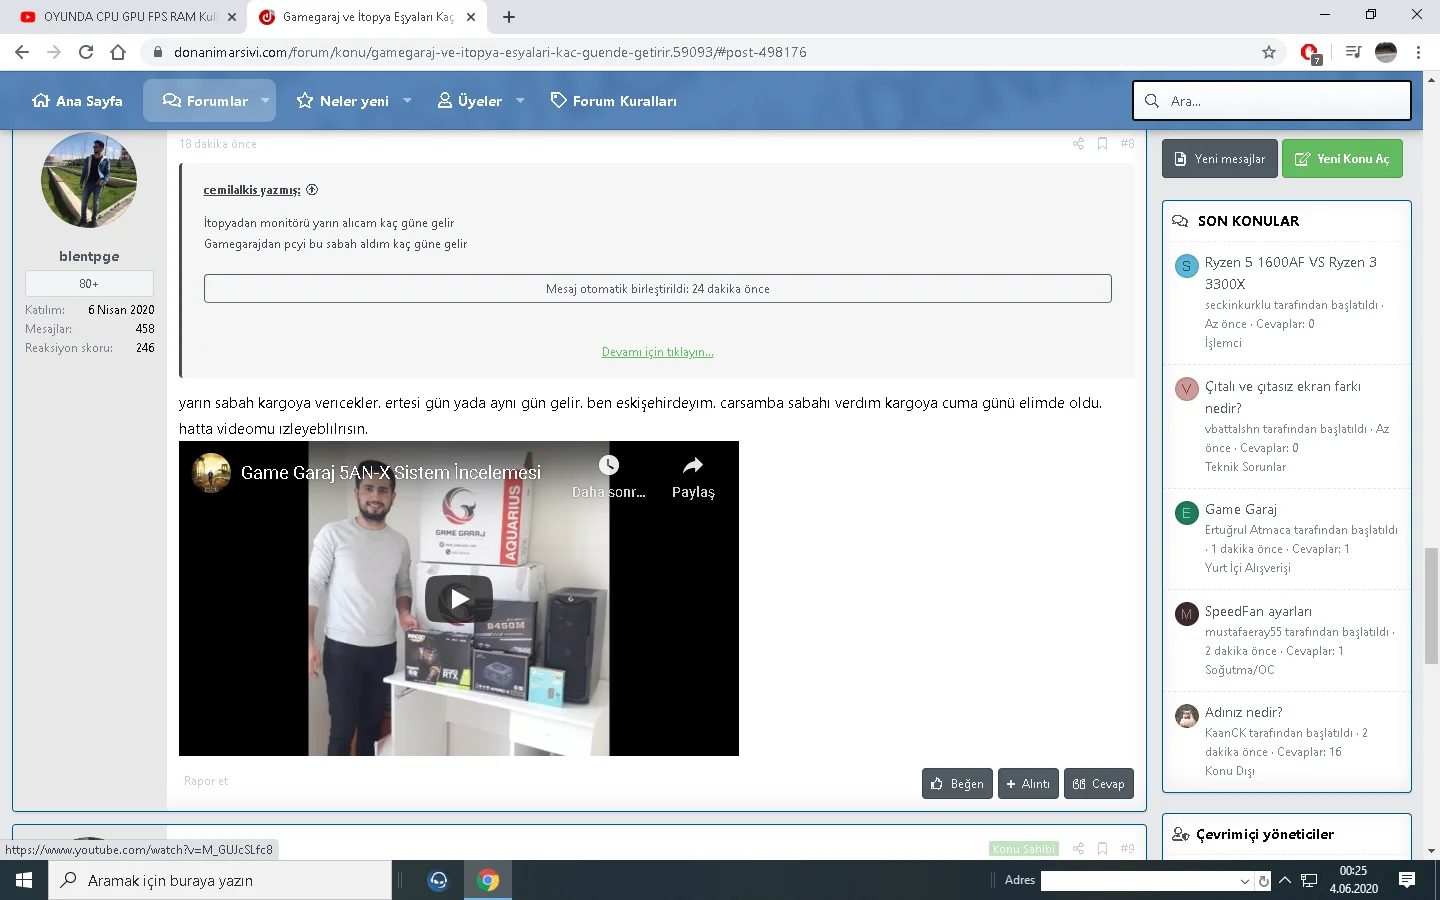The width and height of the screenshot is (1440, 900).
Task: Click the search magnifier icon in forum header
Action: [x=1152, y=101]
